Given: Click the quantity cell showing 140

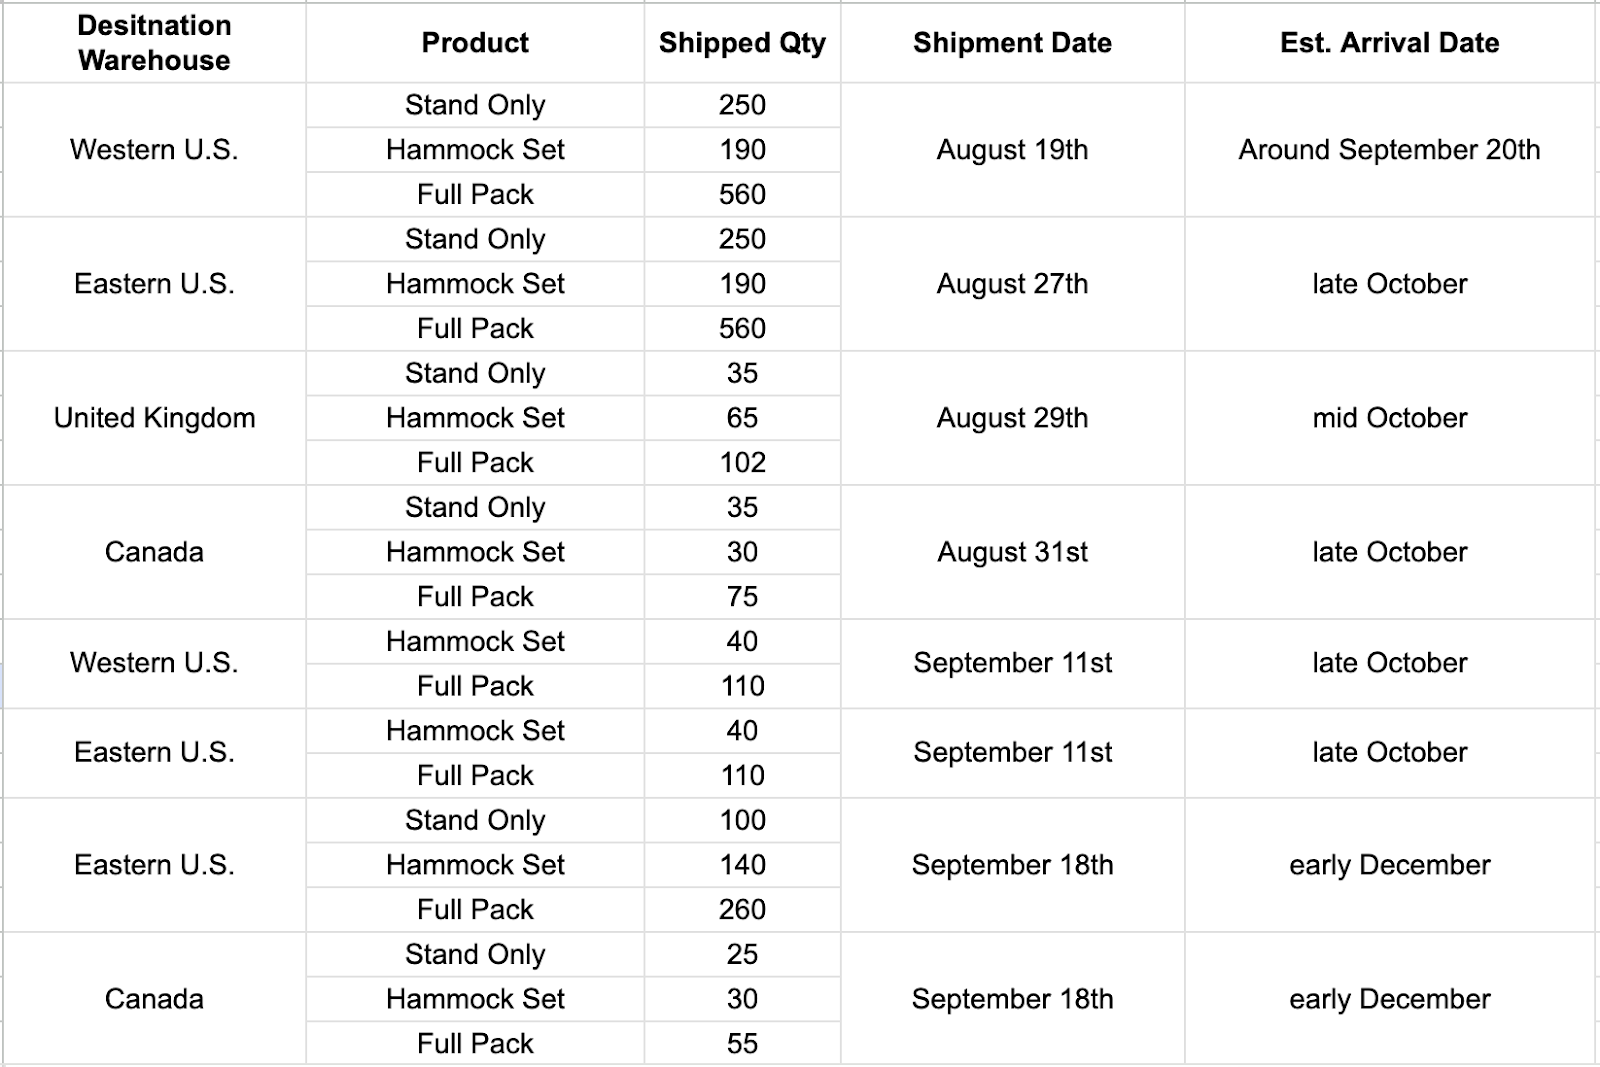Looking at the screenshot, I should point(742,865).
